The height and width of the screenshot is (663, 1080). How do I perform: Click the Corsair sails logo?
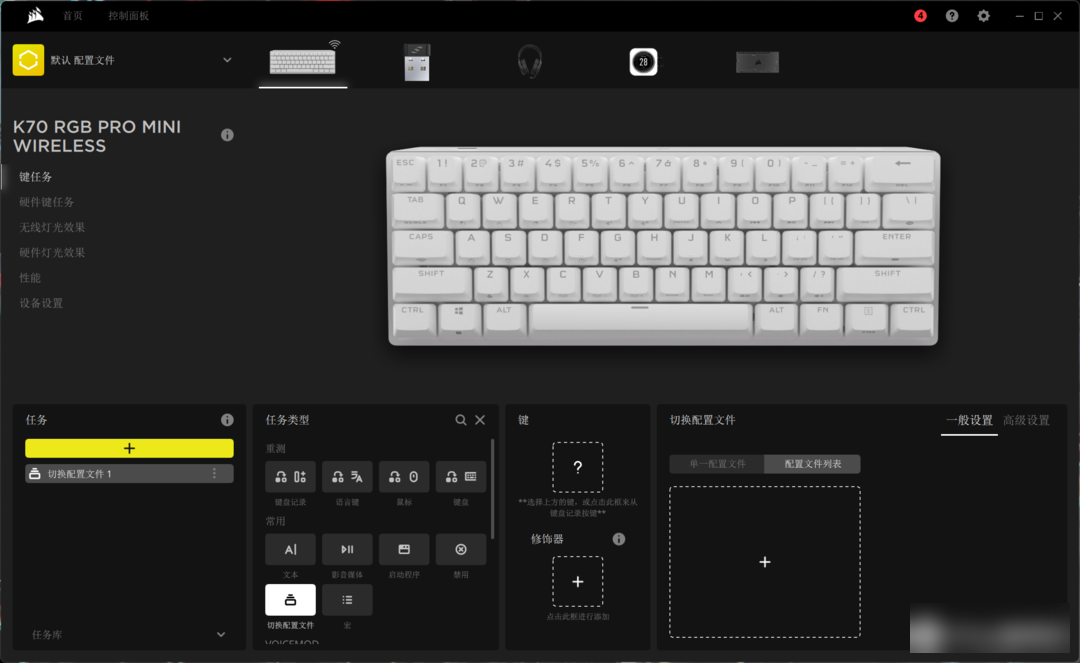(35, 15)
